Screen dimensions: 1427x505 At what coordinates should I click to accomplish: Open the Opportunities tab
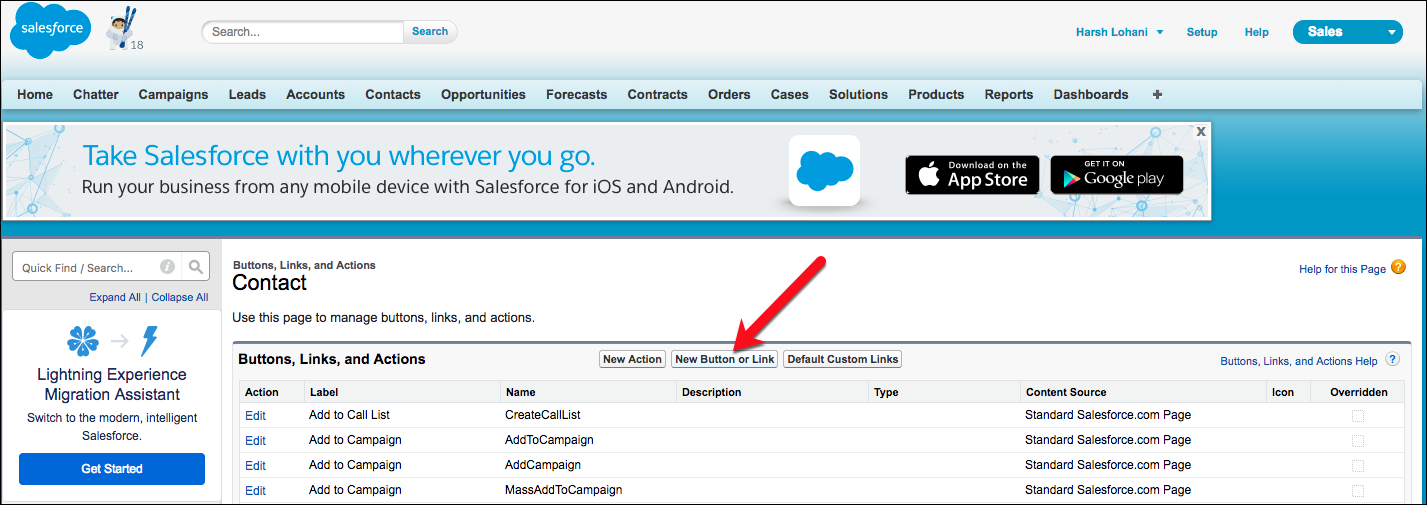pos(483,94)
